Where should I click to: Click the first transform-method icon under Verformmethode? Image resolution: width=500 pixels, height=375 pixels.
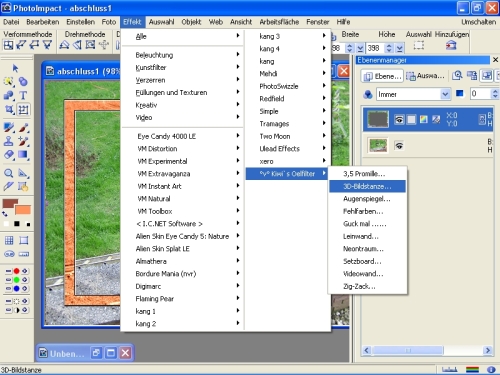click(8, 45)
